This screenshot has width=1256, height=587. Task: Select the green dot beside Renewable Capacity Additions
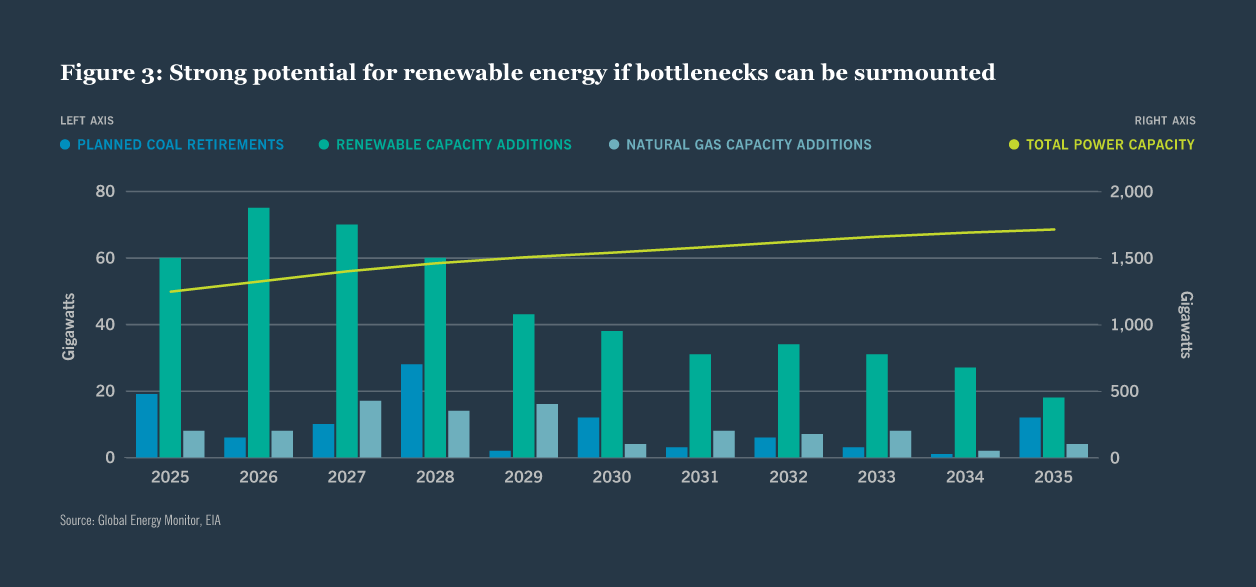[323, 144]
